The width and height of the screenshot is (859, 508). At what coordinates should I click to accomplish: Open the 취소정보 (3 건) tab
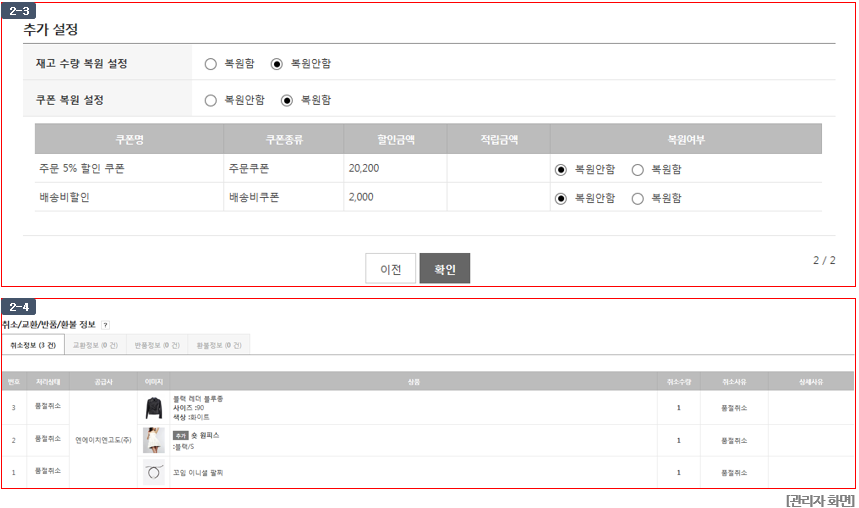tap(33, 345)
